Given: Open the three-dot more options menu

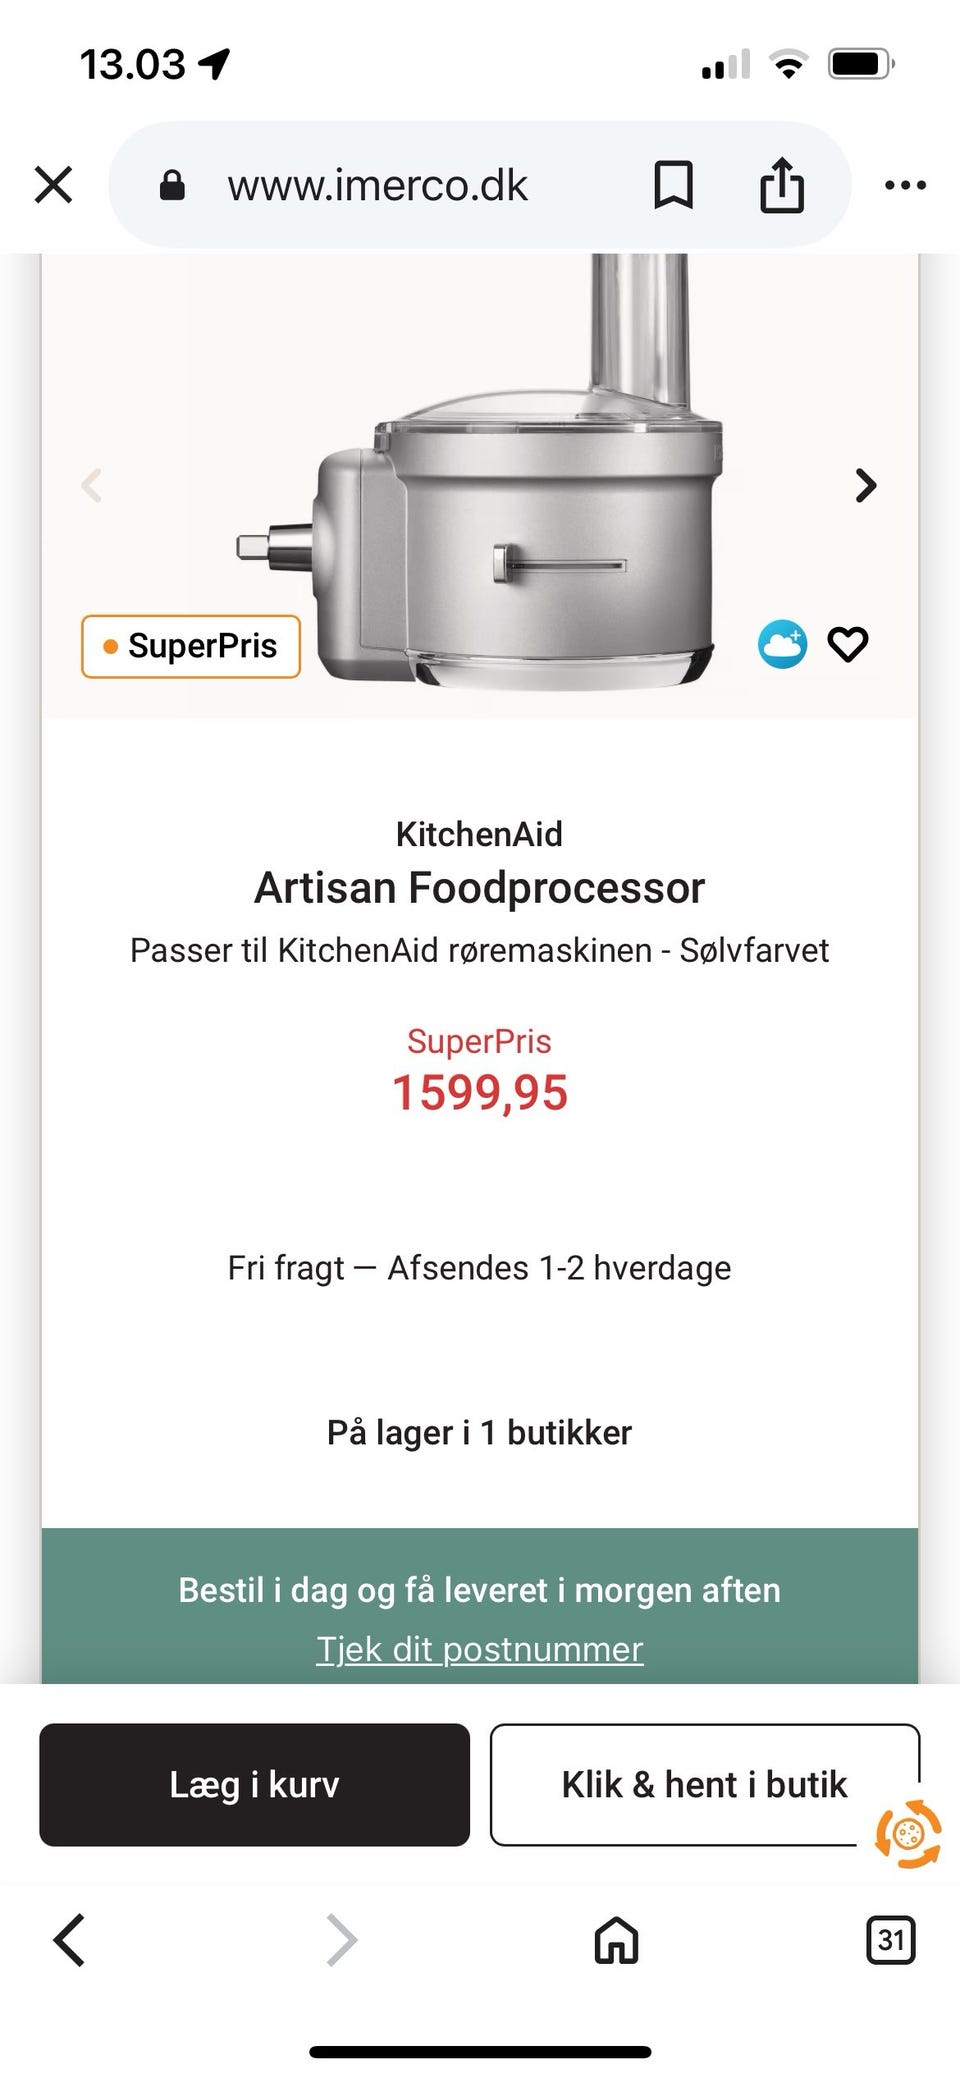Looking at the screenshot, I should [x=905, y=185].
